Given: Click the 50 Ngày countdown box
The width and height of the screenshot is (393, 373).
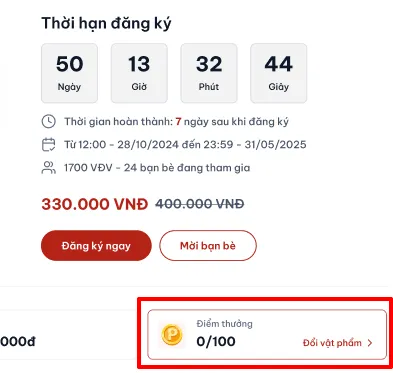Looking at the screenshot, I should pyautogui.click(x=69, y=73).
